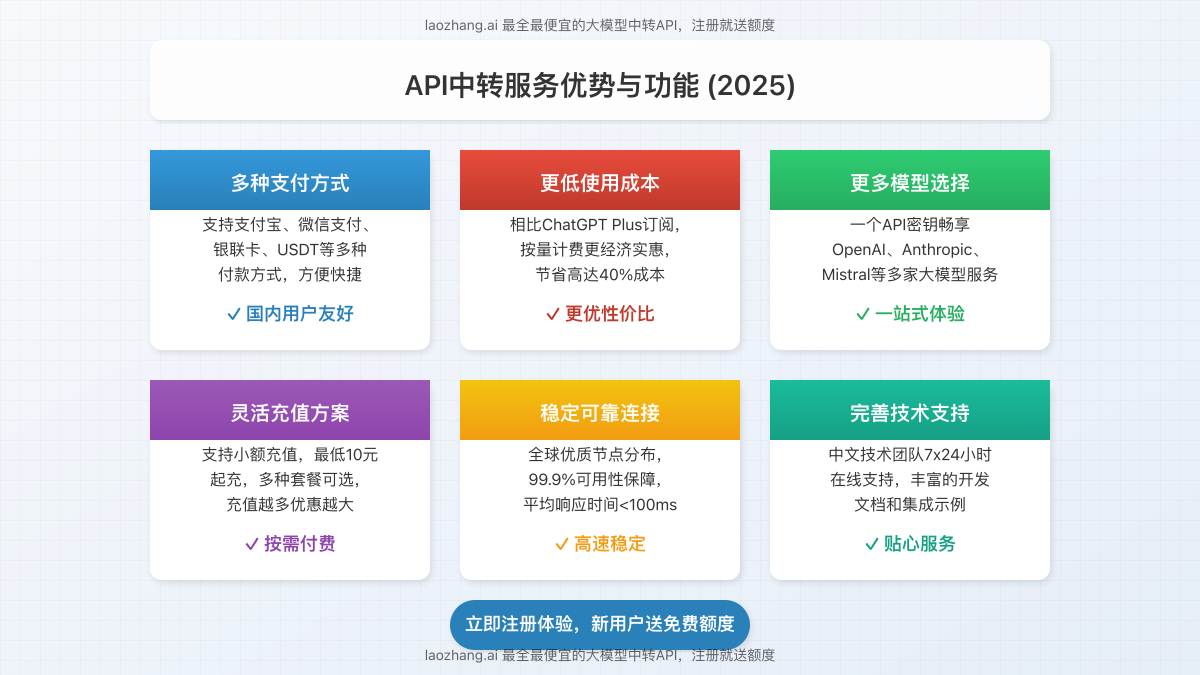Open the 稳定可靠连接 card header
The width and height of the screenshot is (1200, 675).
[600, 410]
